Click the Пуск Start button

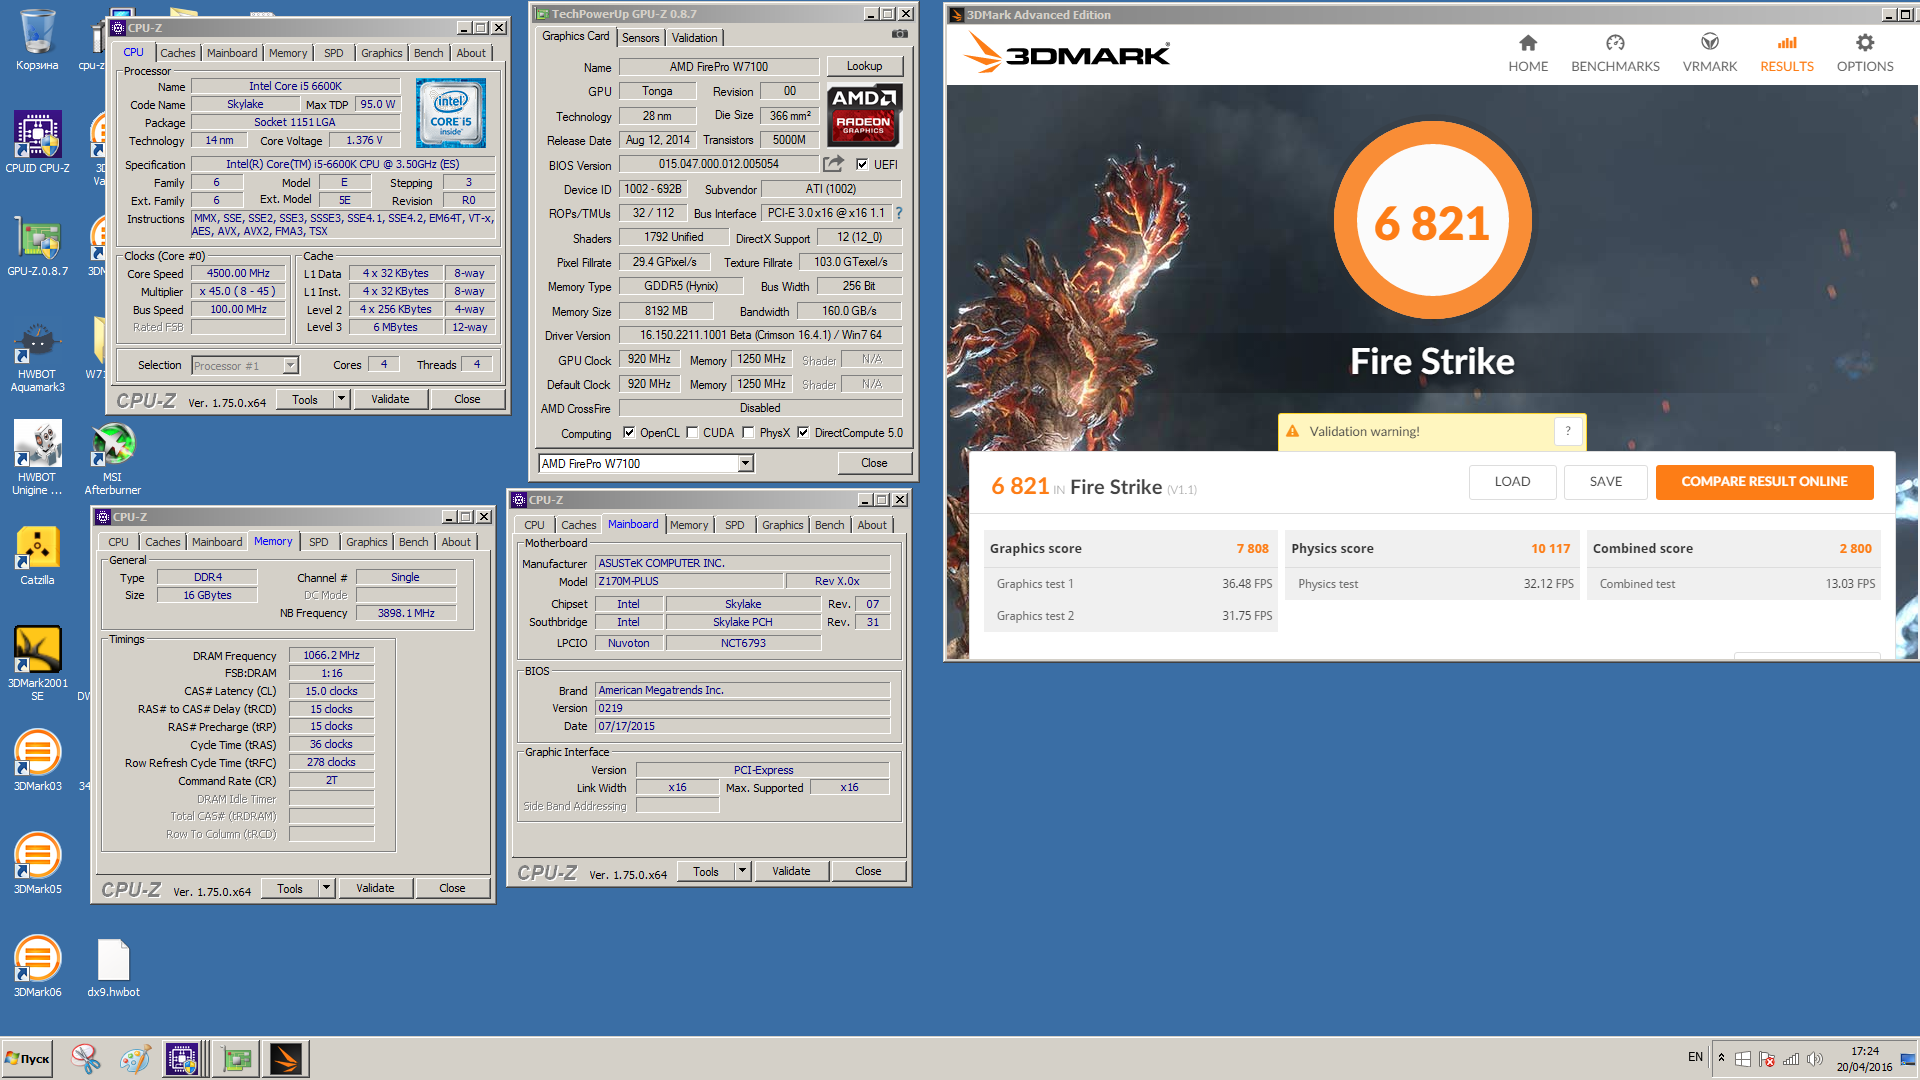[x=28, y=1058]
